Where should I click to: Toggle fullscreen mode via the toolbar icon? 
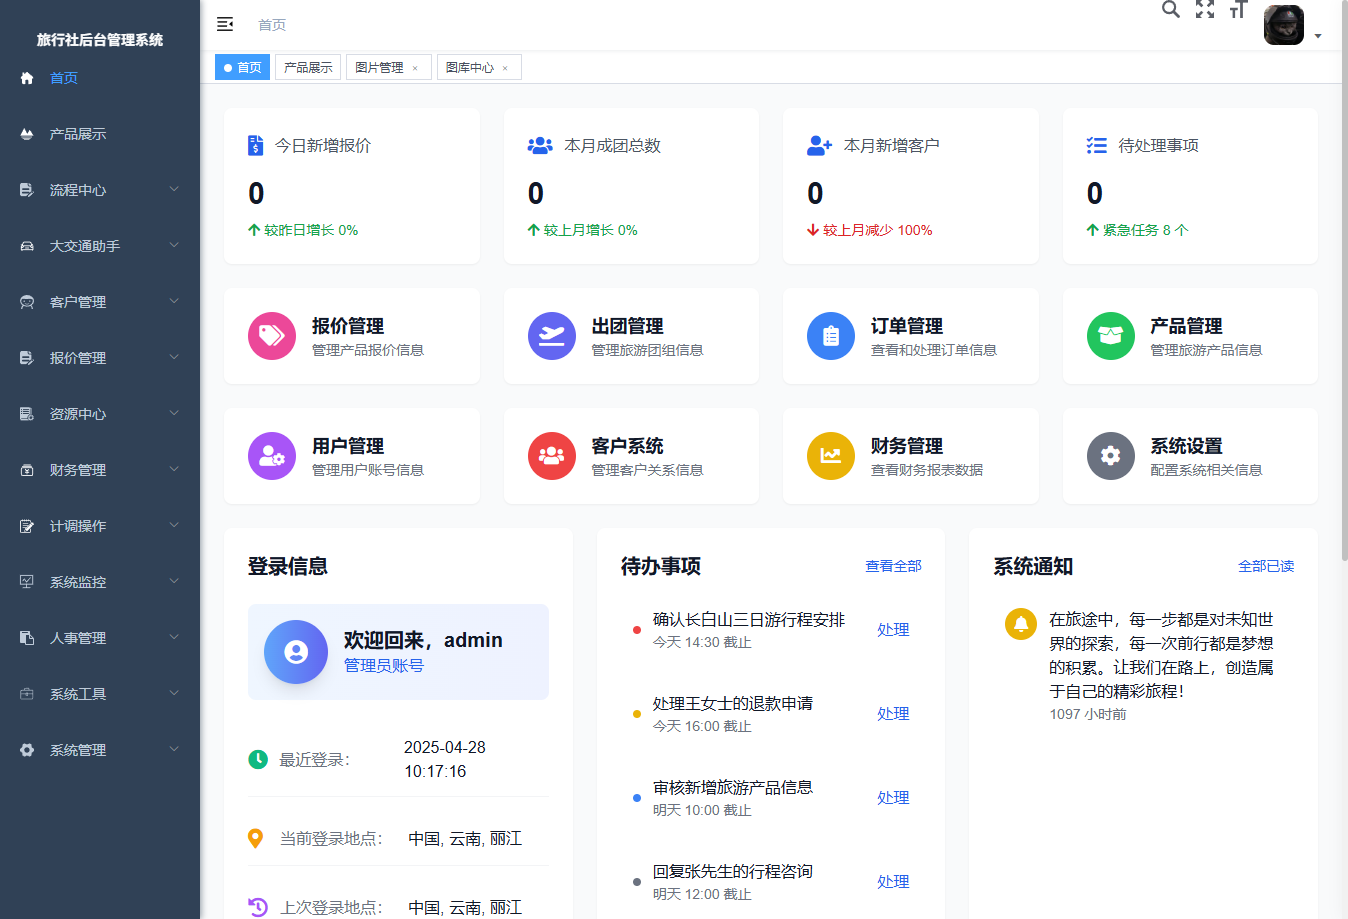pos(1205,10)
